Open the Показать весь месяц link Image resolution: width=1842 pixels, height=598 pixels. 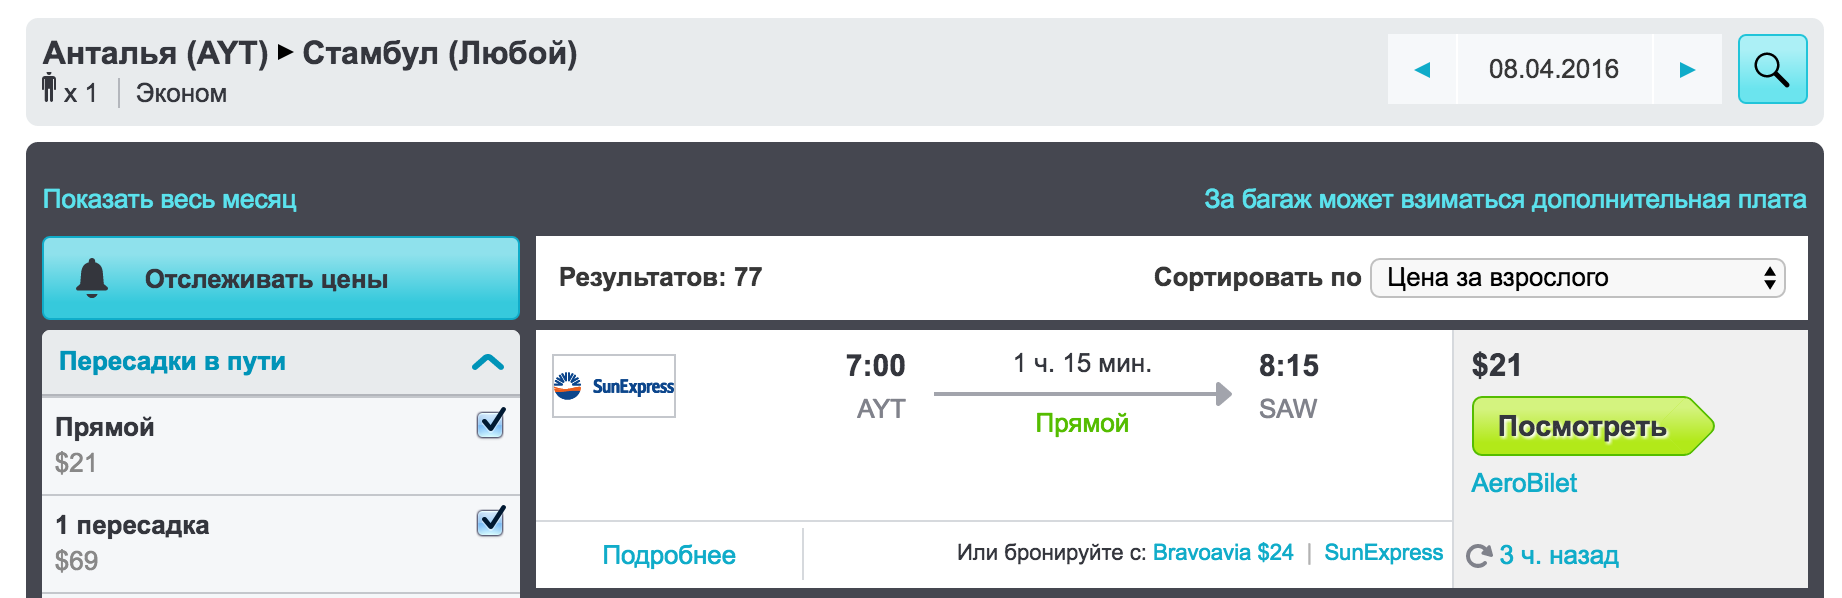click(170, 199)
